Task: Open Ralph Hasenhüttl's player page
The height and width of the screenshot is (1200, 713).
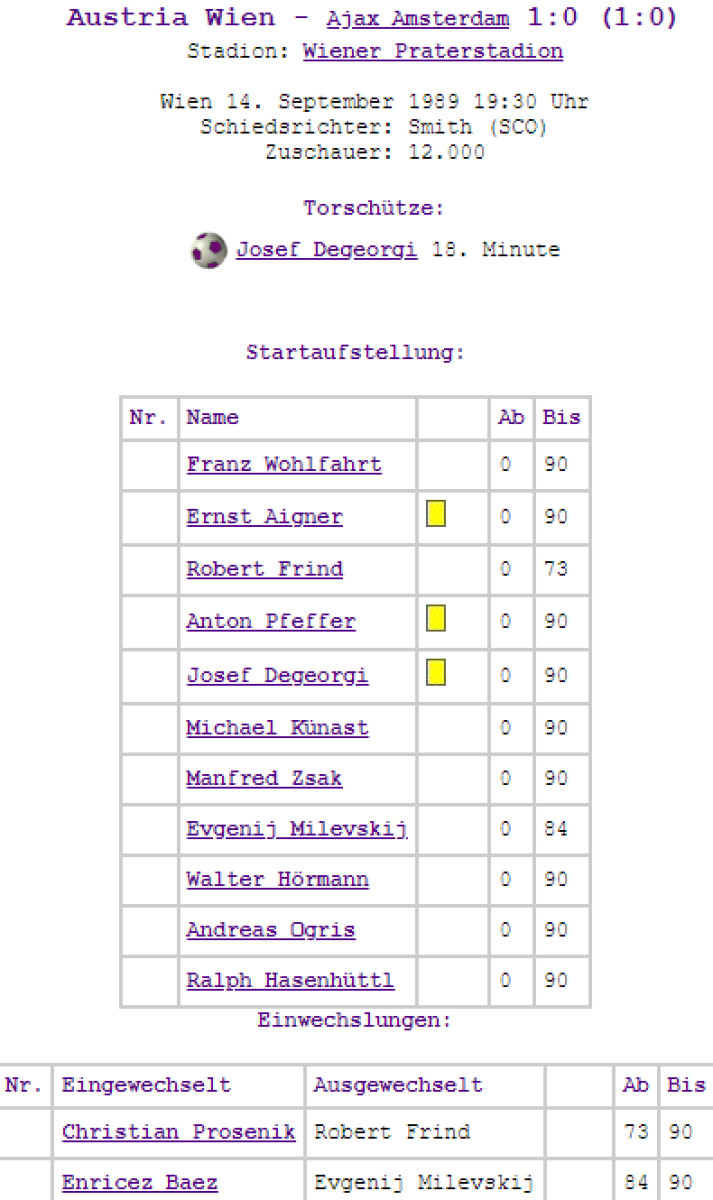Action: [x=290, y=981]
